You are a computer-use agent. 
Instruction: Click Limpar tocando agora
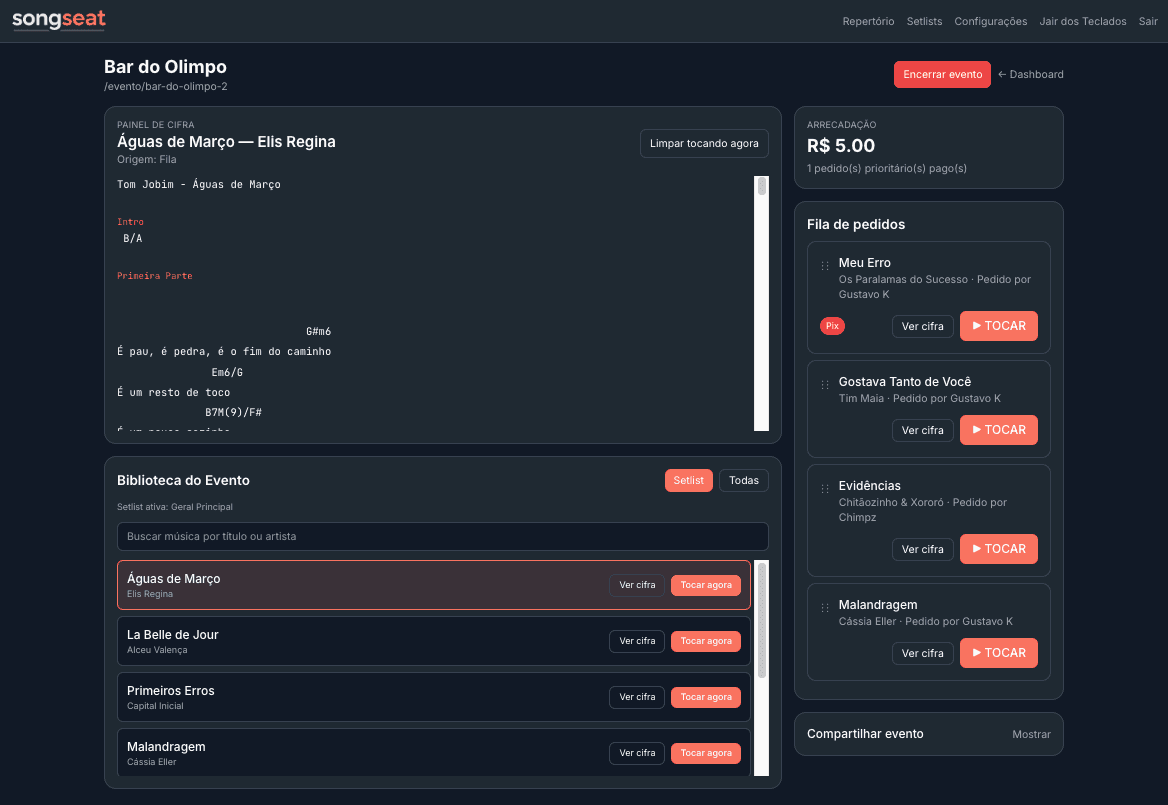(704, 144)
